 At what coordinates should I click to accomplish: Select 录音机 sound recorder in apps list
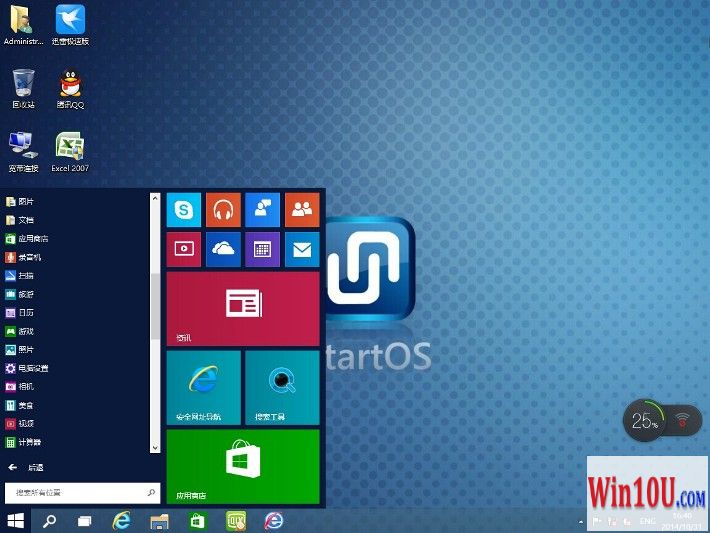23,257
